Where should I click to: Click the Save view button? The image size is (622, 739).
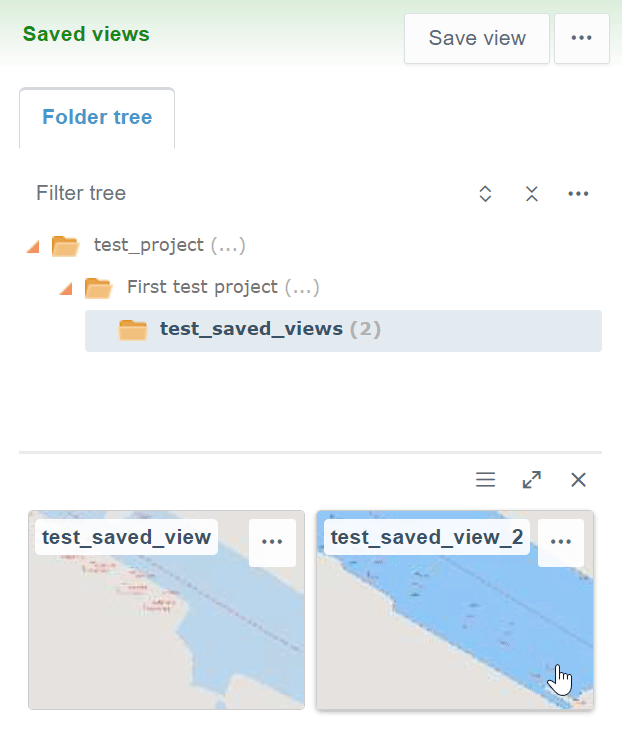tap(477, 39)
